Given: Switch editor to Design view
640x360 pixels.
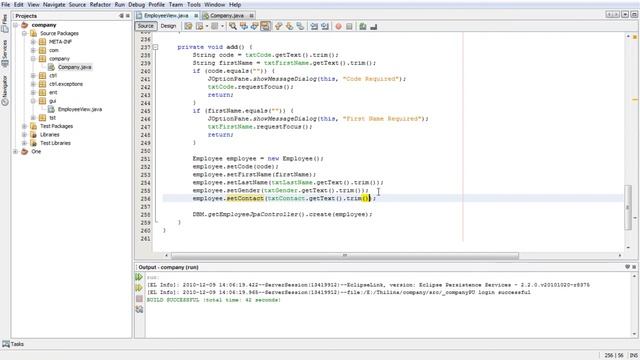Looking at the screenshot, I should pyautogui.click(x=168, y=26).
